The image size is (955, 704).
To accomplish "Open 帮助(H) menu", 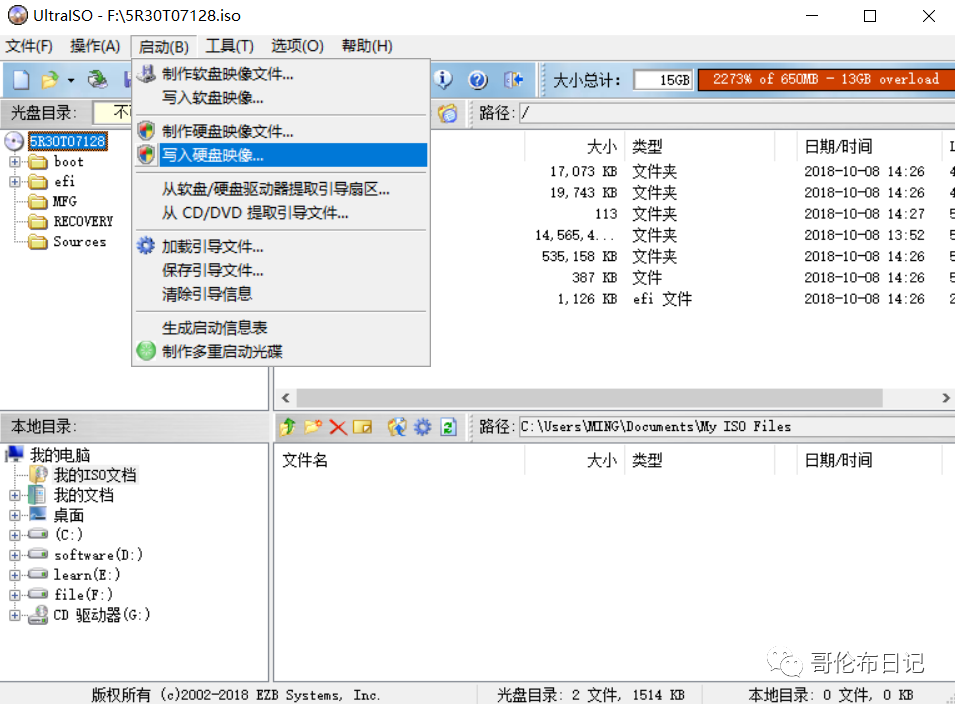I will coord(367,46).
